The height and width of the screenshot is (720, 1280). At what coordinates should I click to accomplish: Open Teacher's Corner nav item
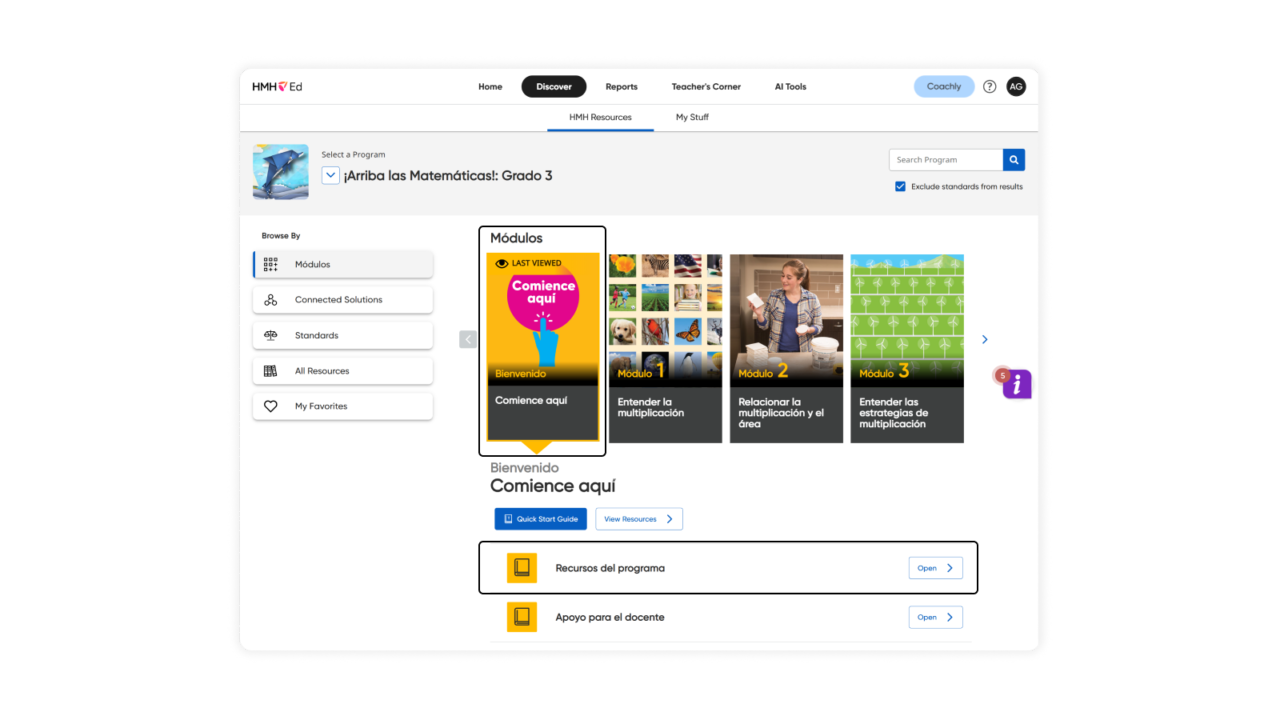[x=706, y=87]
